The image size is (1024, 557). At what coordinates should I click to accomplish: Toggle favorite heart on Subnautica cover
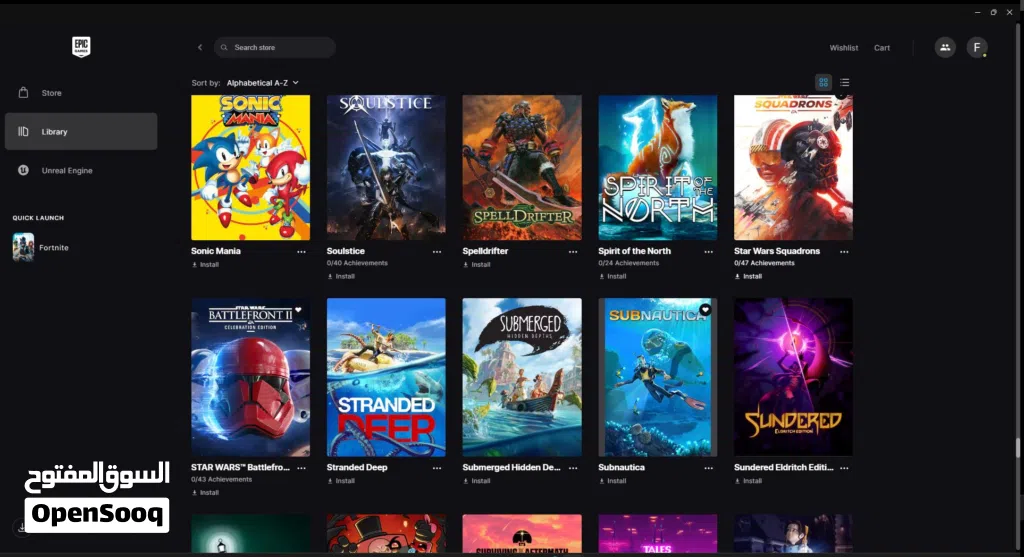(x=705, y=310)
